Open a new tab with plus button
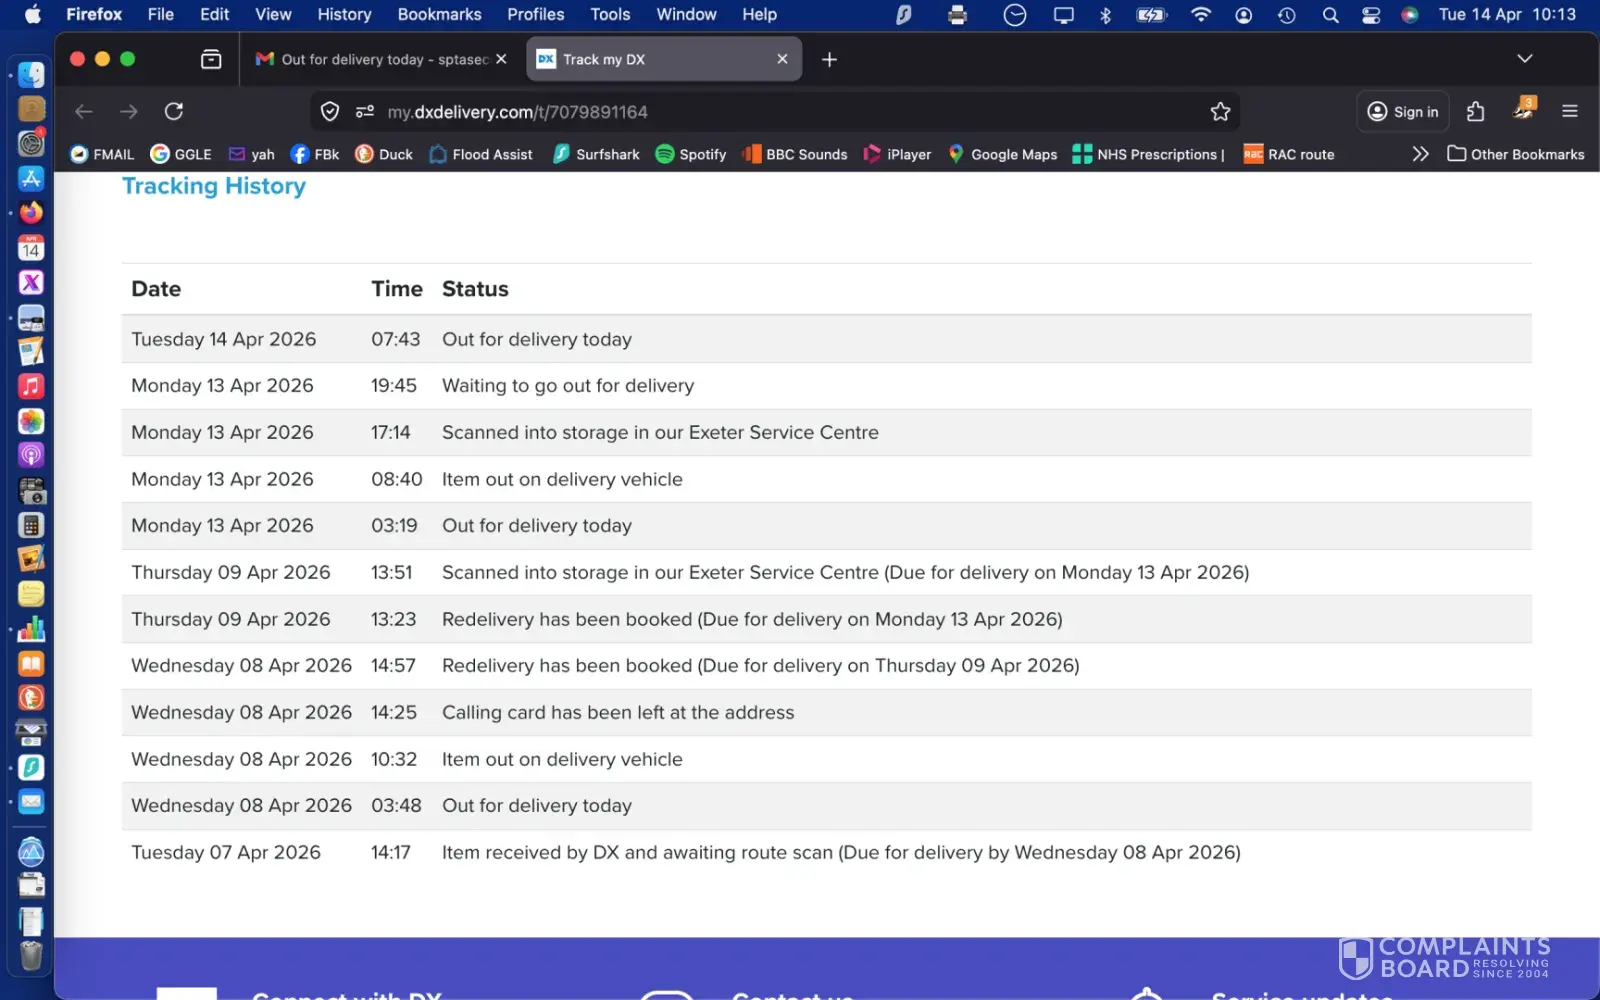This screenshot has width=1600, height=1000. [x=829, y=59]
